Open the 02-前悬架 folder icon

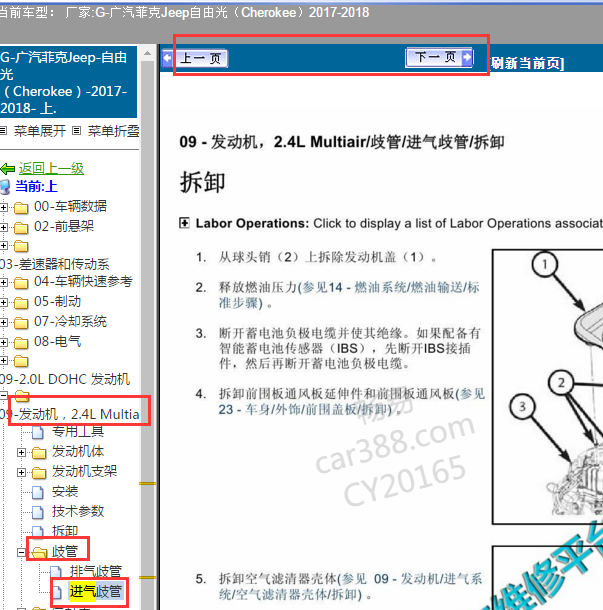pos(21,228)
